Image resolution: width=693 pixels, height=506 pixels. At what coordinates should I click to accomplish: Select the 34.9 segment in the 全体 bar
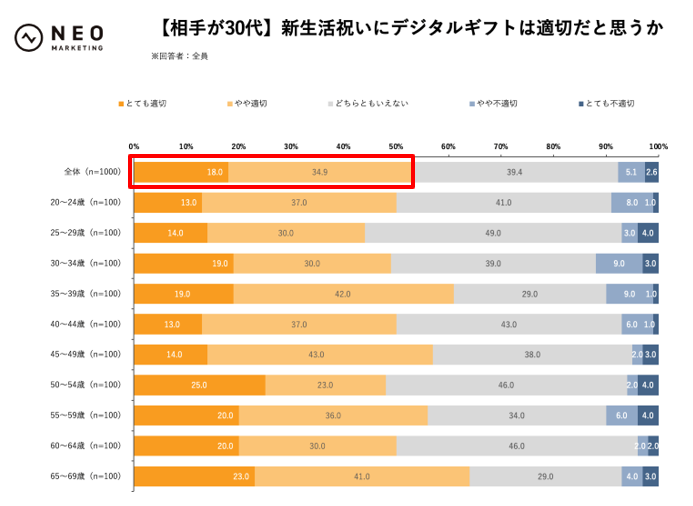320,172
